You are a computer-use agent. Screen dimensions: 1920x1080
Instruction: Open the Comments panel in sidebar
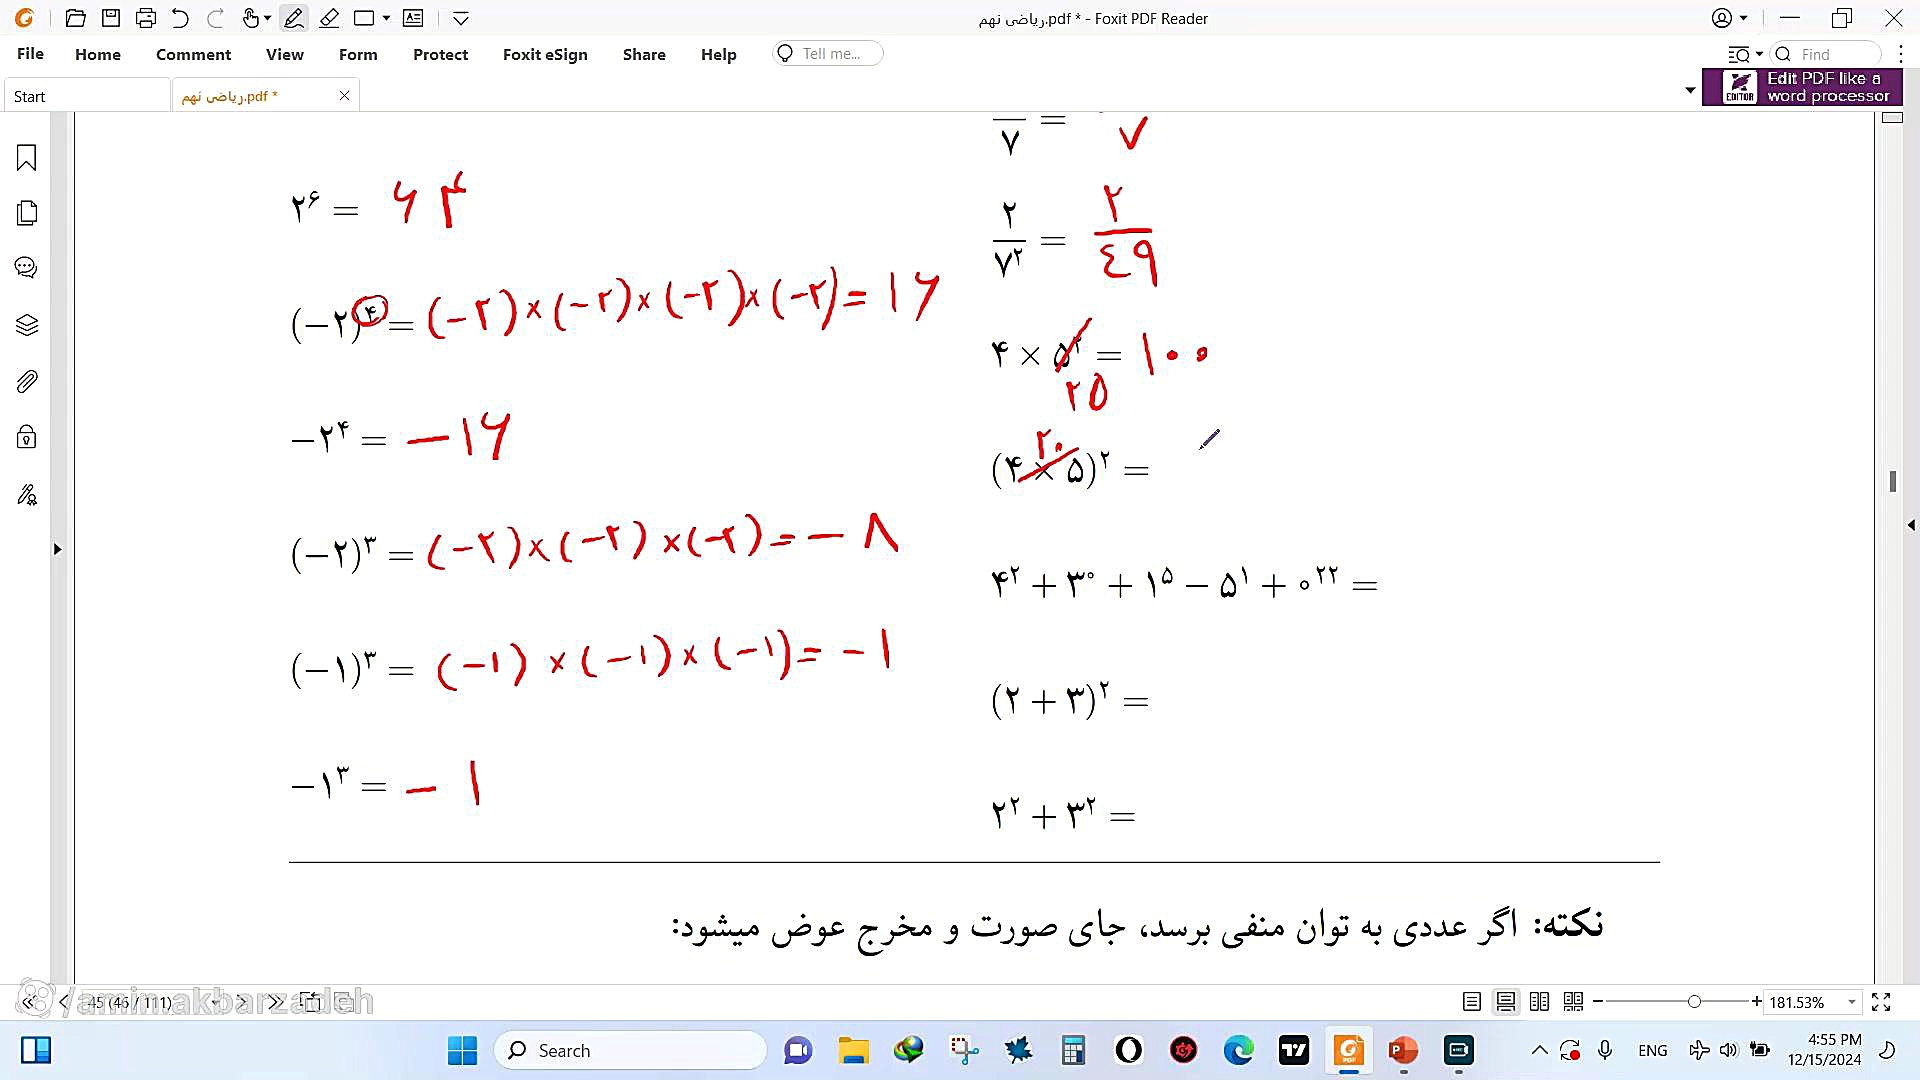click(x=27, y=268)
